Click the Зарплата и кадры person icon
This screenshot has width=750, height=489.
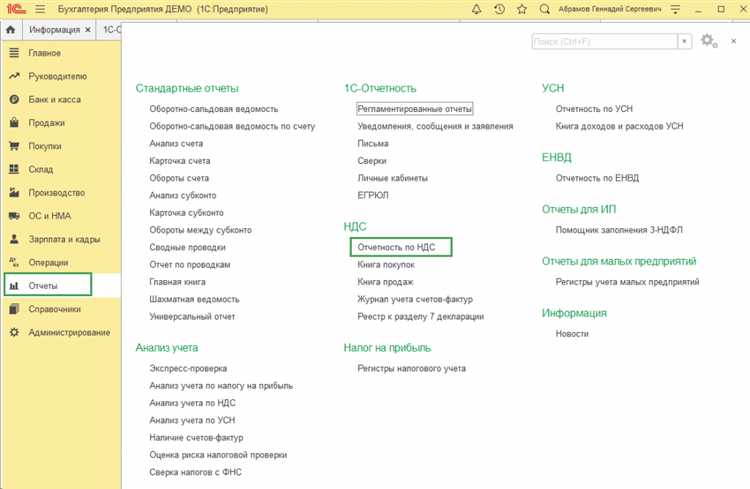(14, 239)
